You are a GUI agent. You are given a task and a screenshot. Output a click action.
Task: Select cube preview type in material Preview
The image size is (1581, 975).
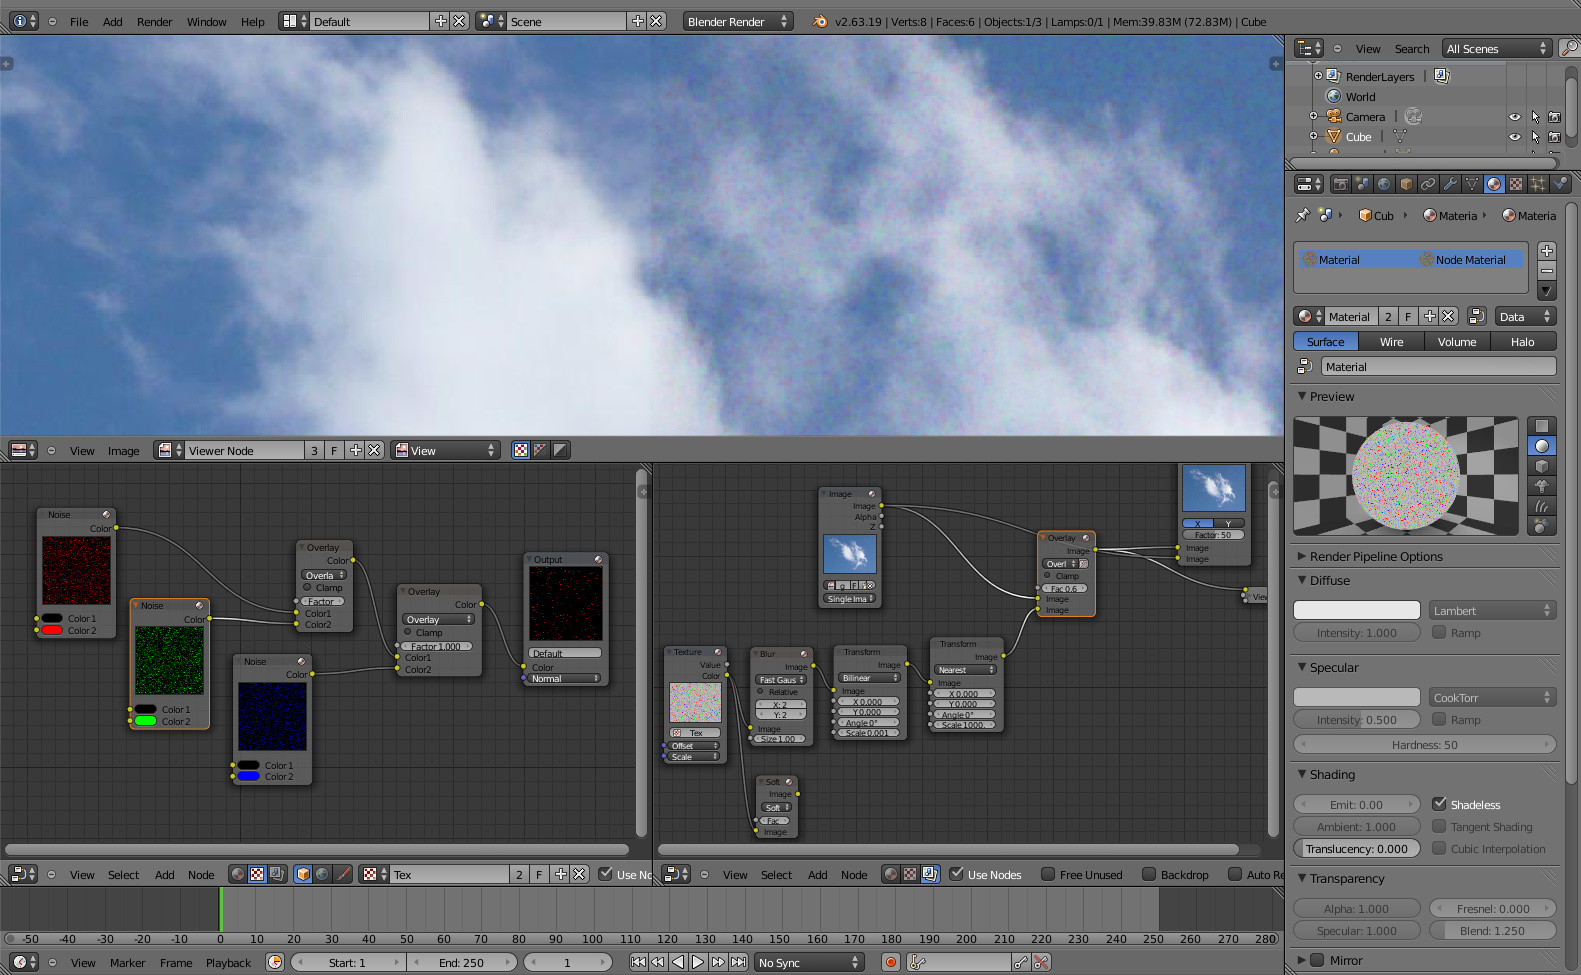pos(1542,466)
